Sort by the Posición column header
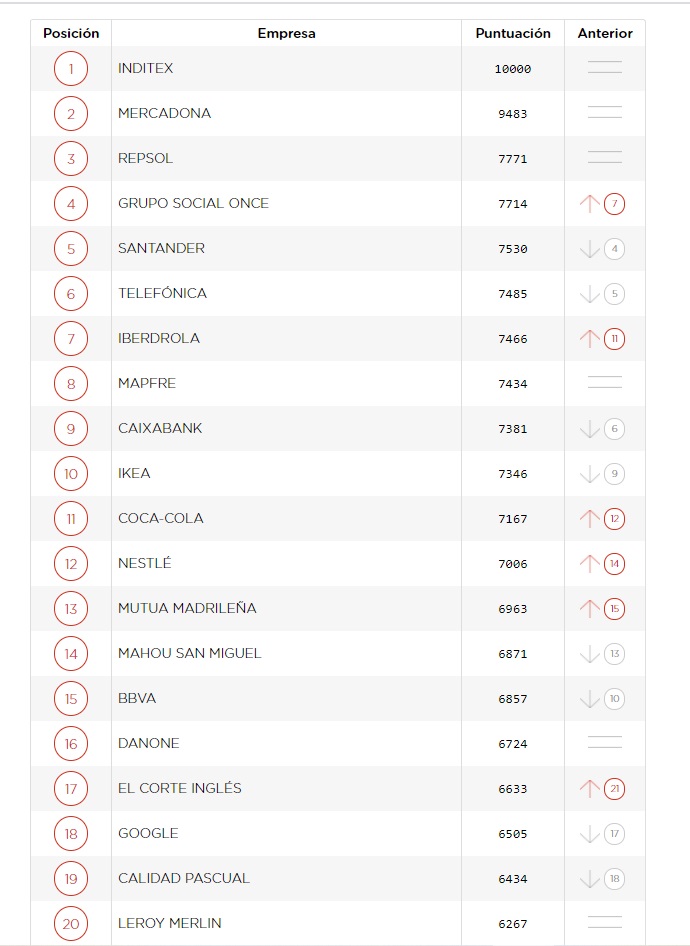Viewport: 690px width, 946px height. coord(71,33)
